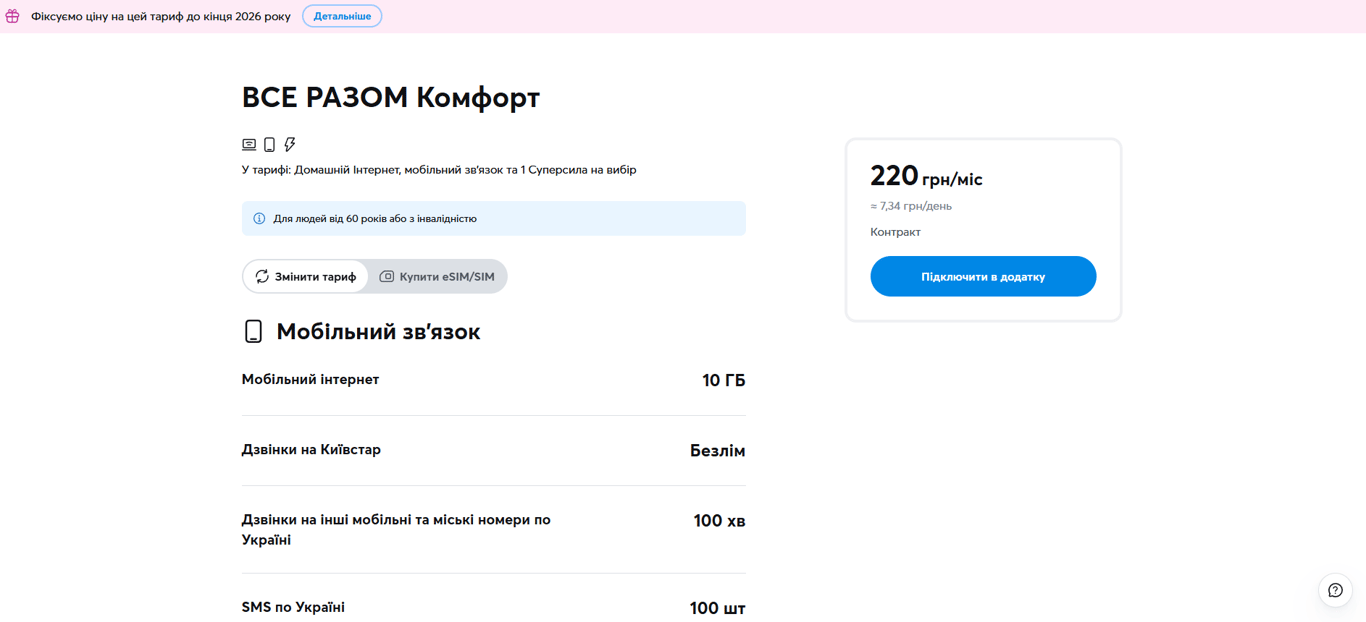The height and width of the screenshot is (622, 1366).
Task: Click the ВСЕ РАЗОМ Комфорт title
Action: (390, 97)
